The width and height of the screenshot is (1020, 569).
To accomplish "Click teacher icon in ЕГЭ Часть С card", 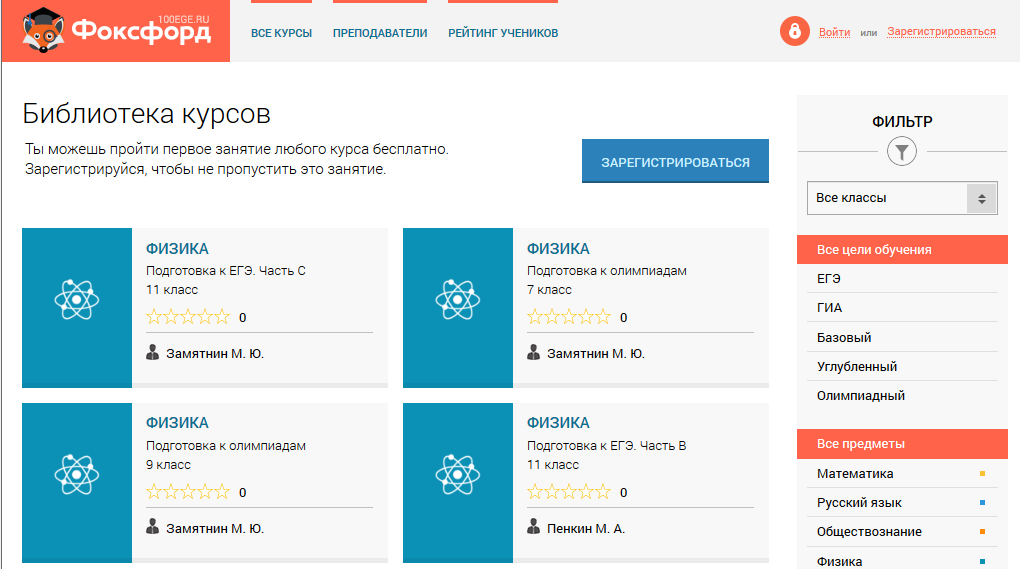I will click(x=152, y=352).
